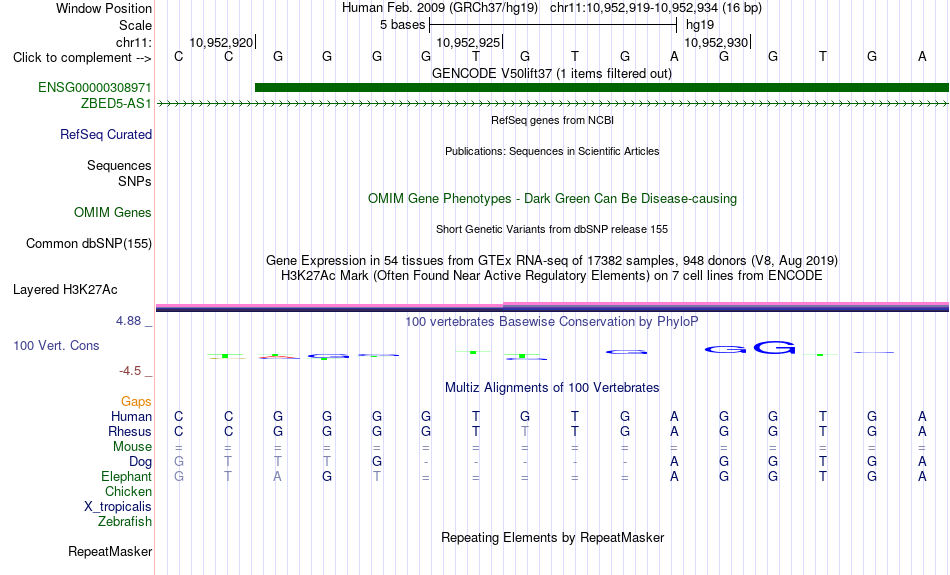Image resolution: width=950 pixels, height=575 pixels.
Task: Click the Scale row label
Action: pyautogui.click(x=135, y=25)
